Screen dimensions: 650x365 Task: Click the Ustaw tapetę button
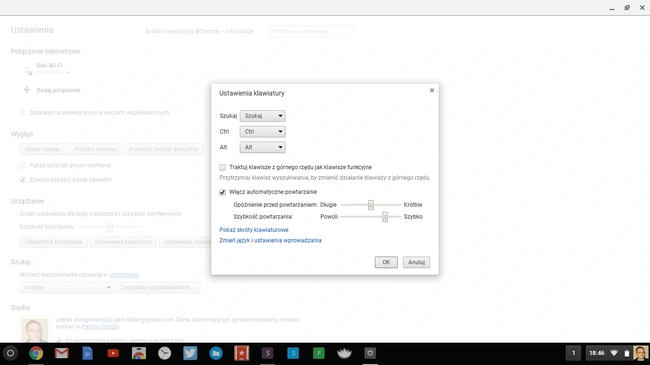tap(44, 149)
